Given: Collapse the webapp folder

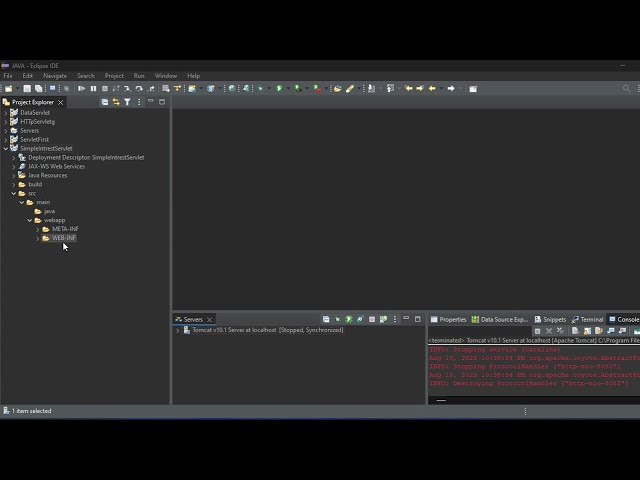Looking at the screenshot, I should pyautogui.click(x=29, y=220).
